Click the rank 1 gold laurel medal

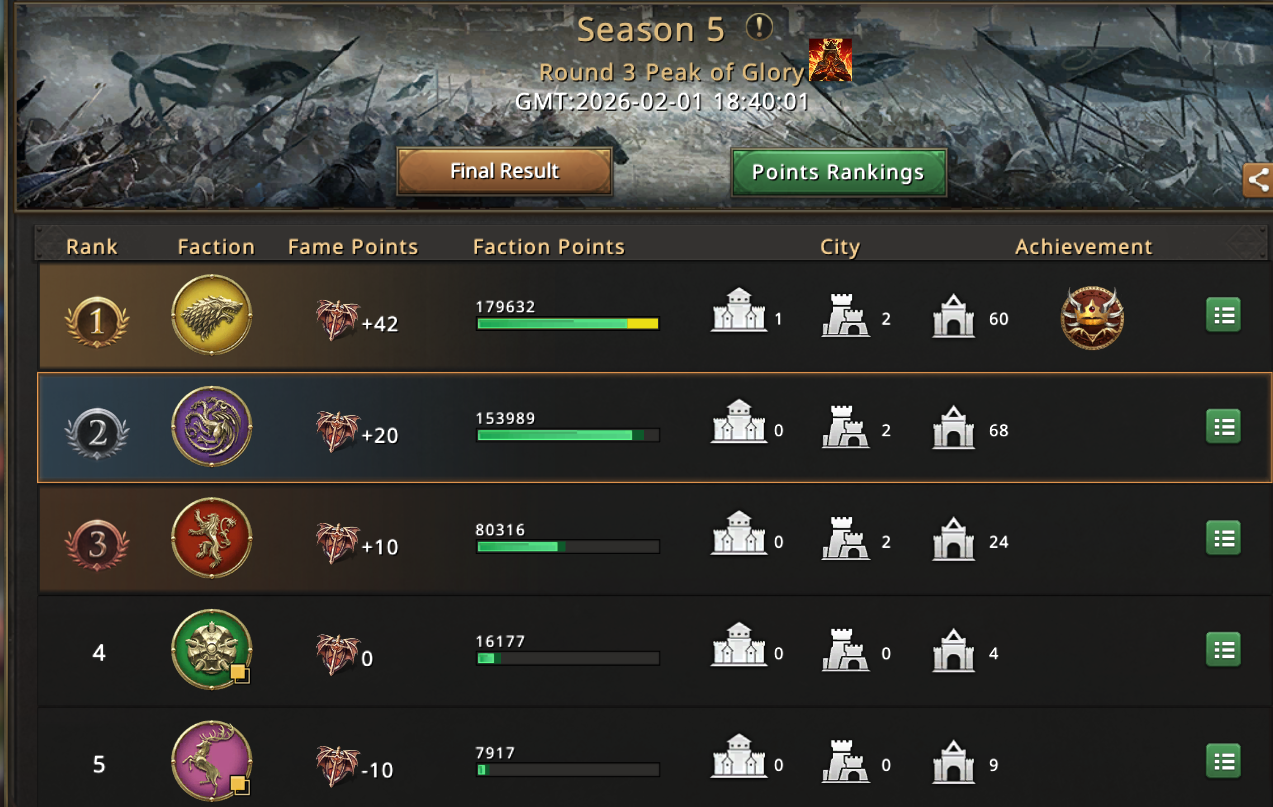point(97,321)
